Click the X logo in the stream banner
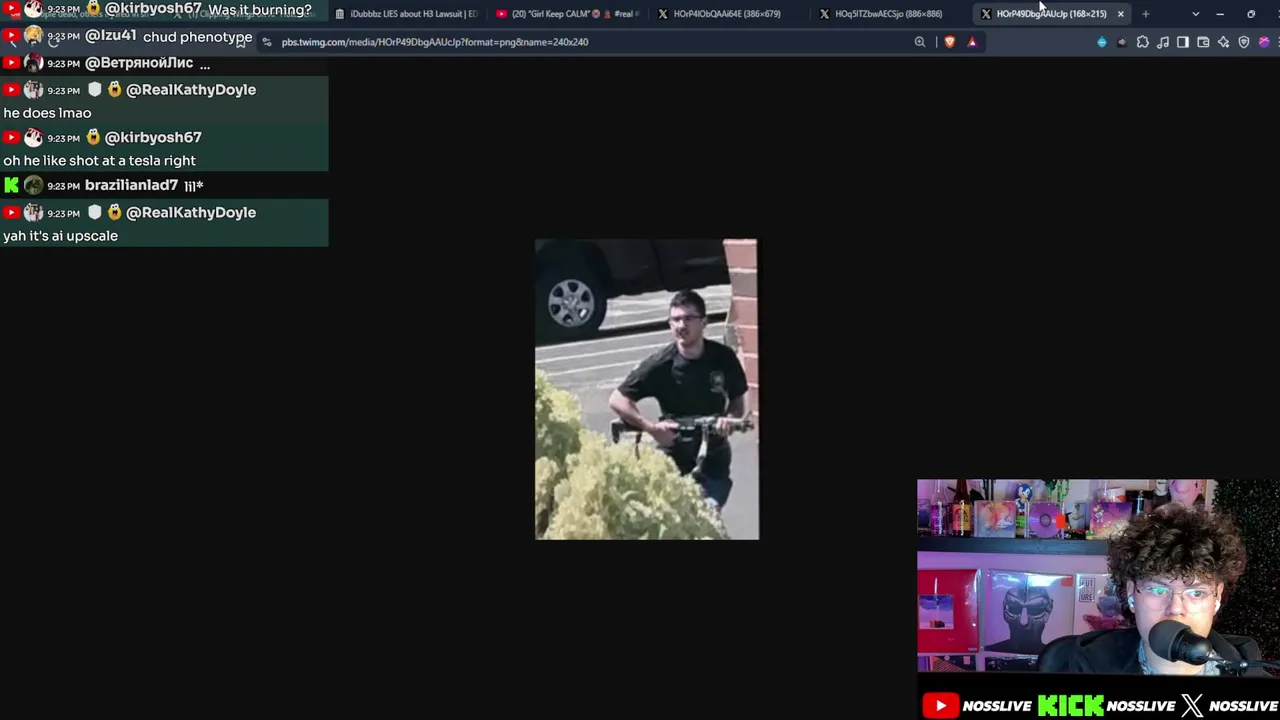 (x=1191, y=706)
